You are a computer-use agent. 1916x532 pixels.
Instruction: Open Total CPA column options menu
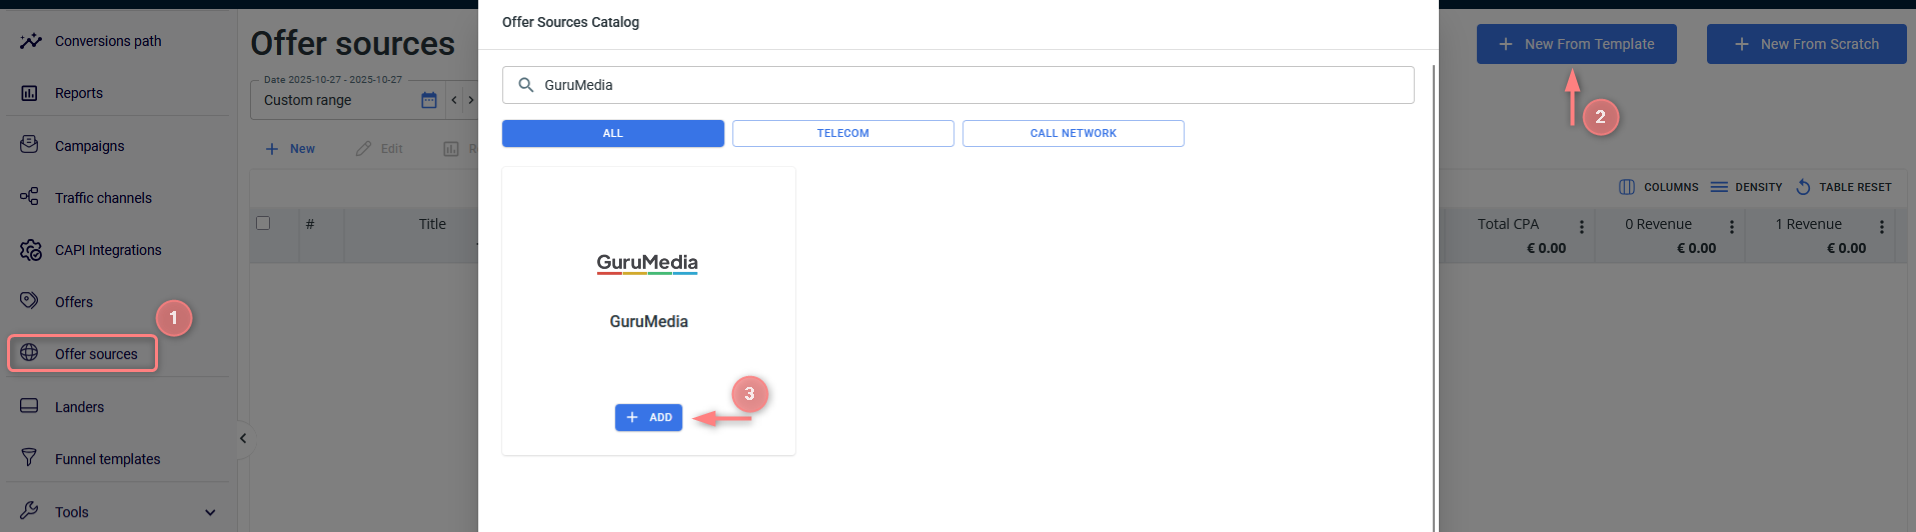point(1581,227)
